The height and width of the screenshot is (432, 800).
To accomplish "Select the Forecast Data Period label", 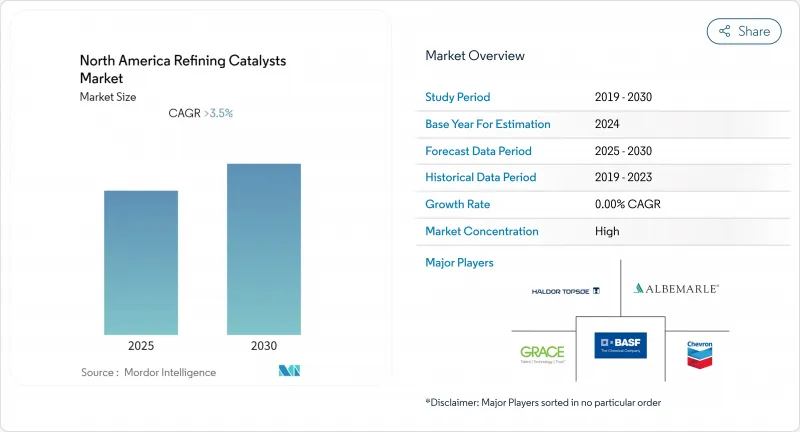I will pyautogui.click(x=479, y=151).
